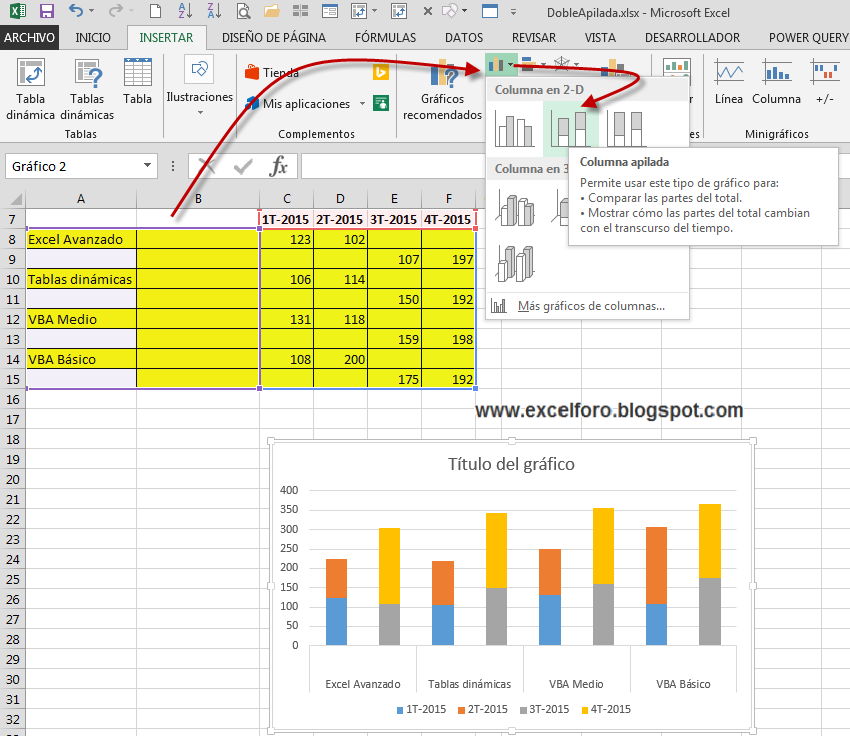The height and width of the screenshot is (736, 850).
Task: Open Customize Quick Access Toolbar dropdown
Action: click(513, 11)
